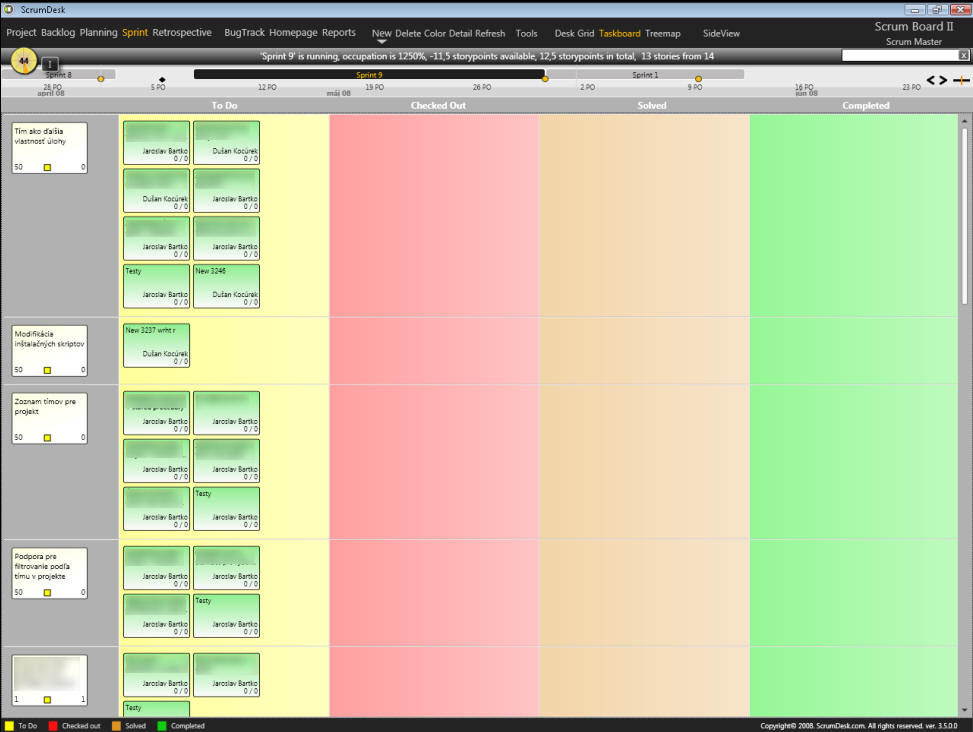Image resolution: width=973 pixels, height=732 pixels.
Task: Click yellow status square on 'Zoznam tímov' story
Action: [x=47, y=438]
